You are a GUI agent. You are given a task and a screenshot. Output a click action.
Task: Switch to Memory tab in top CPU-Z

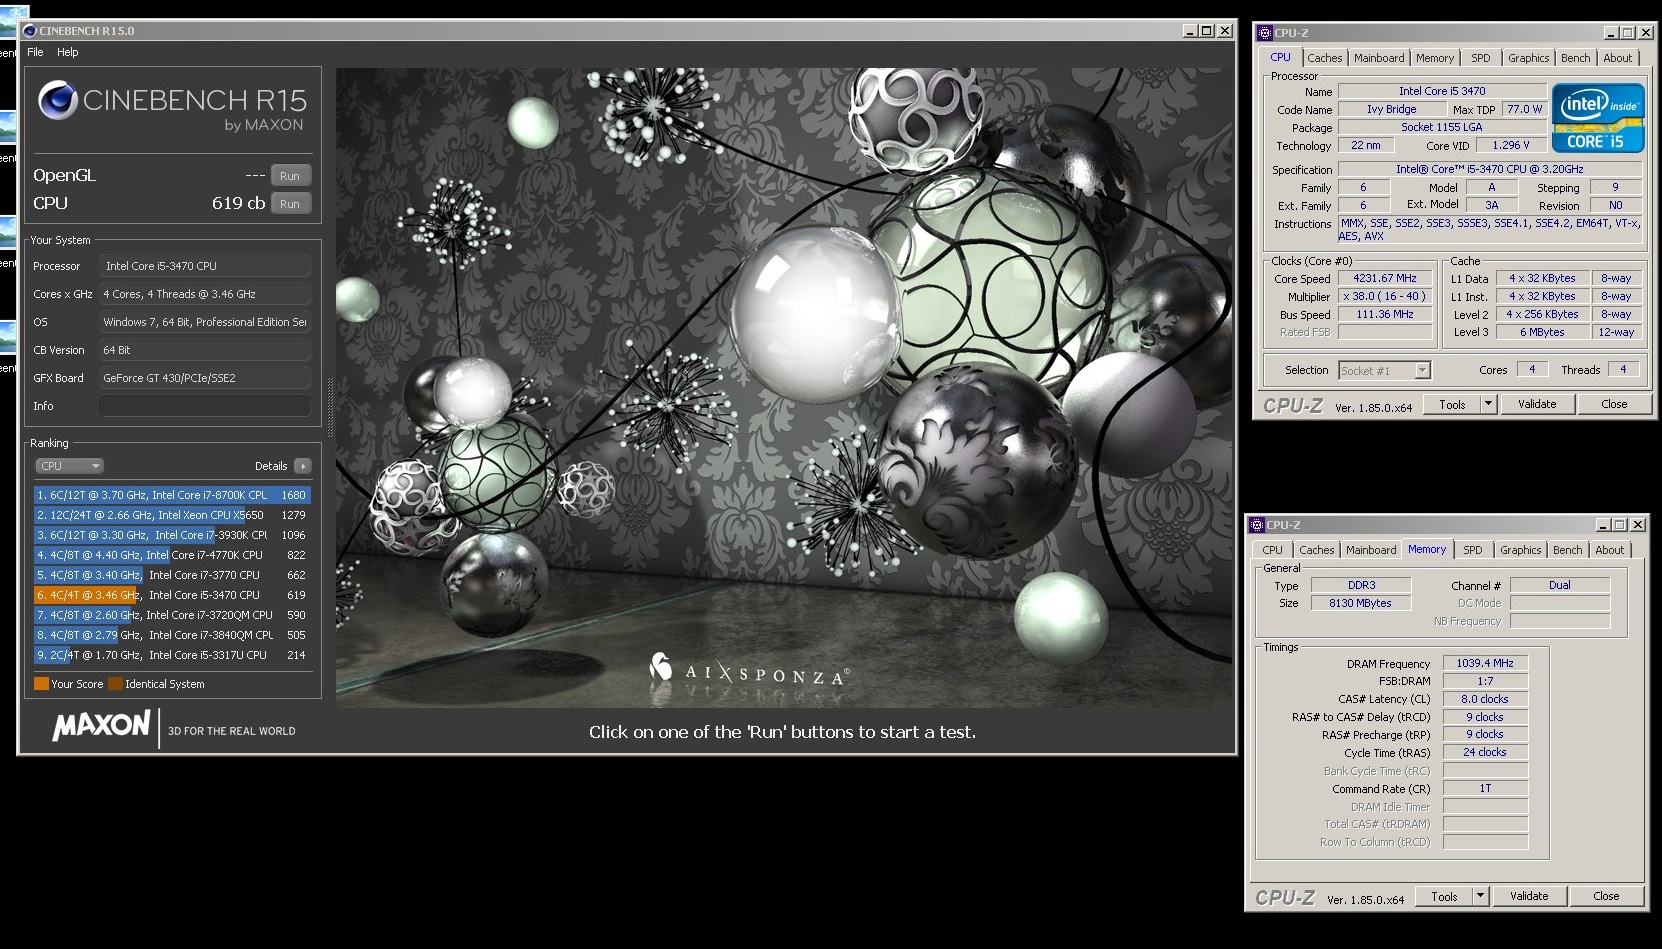[x=1434, y=58]
